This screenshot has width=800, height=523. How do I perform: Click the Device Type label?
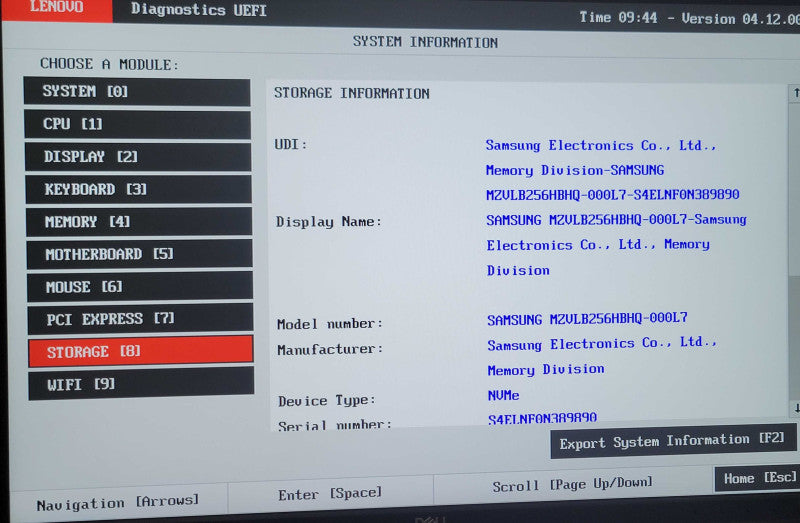tap(327, 401)
